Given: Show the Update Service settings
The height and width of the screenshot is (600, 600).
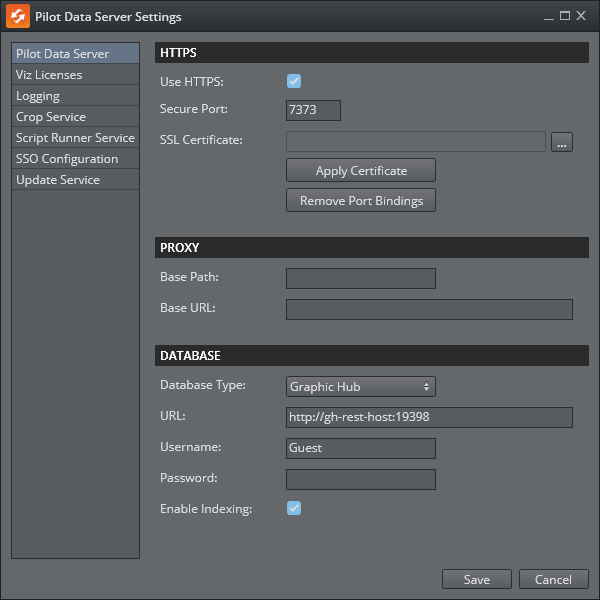Looking at the screenshot, I should tap(75, 180).
